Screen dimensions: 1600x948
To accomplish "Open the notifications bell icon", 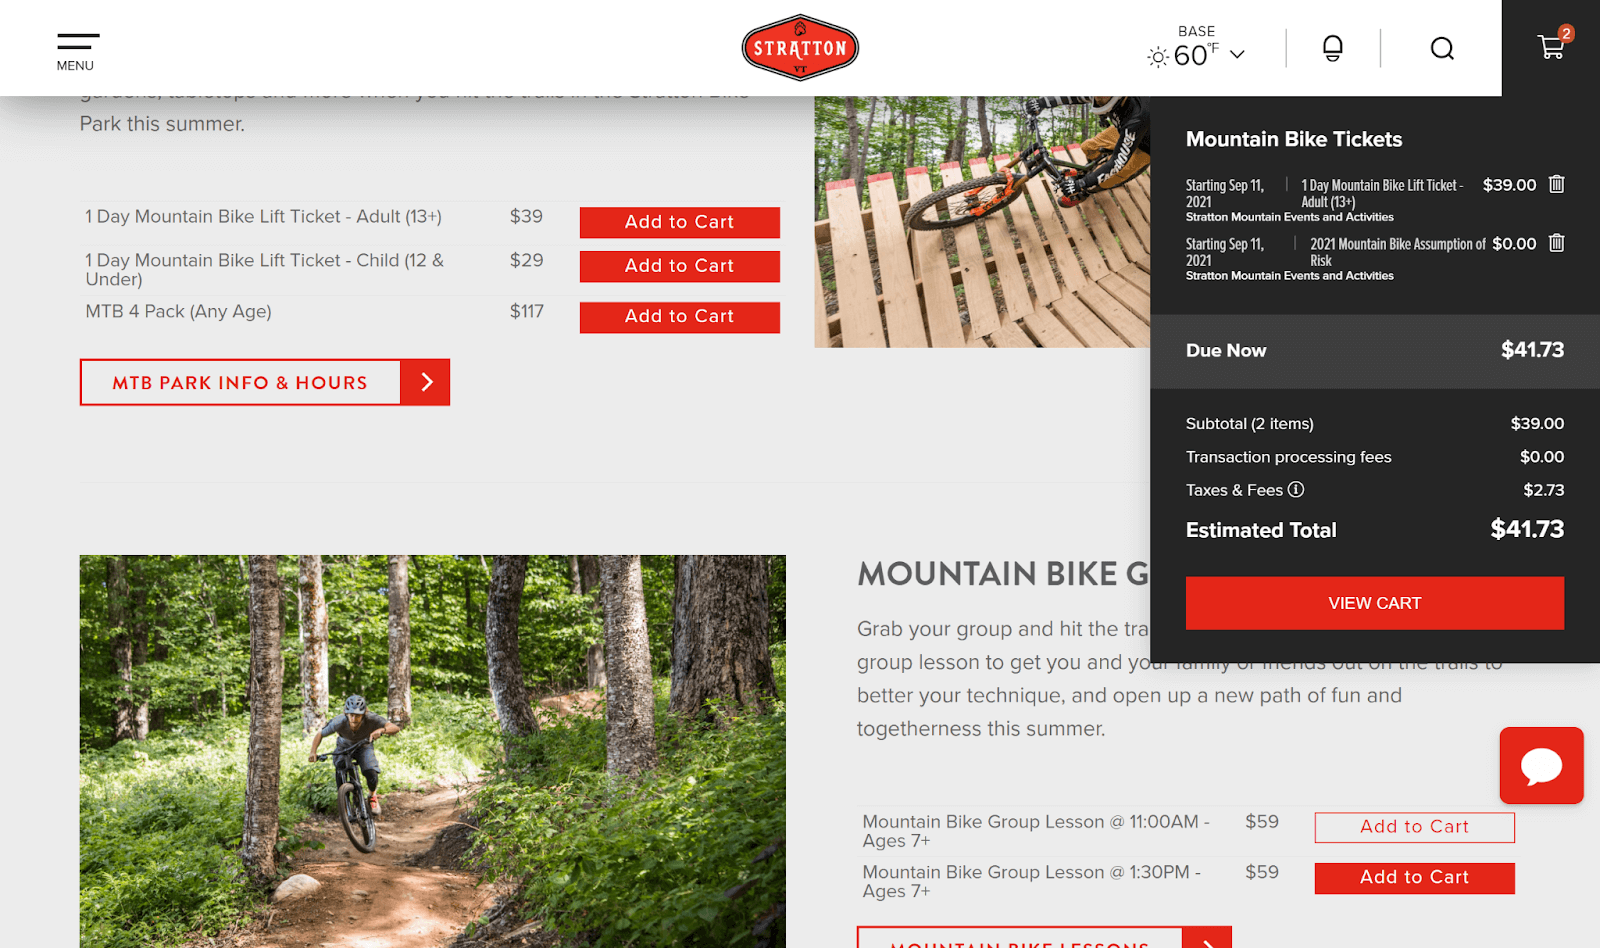I will coord(1332,48).
